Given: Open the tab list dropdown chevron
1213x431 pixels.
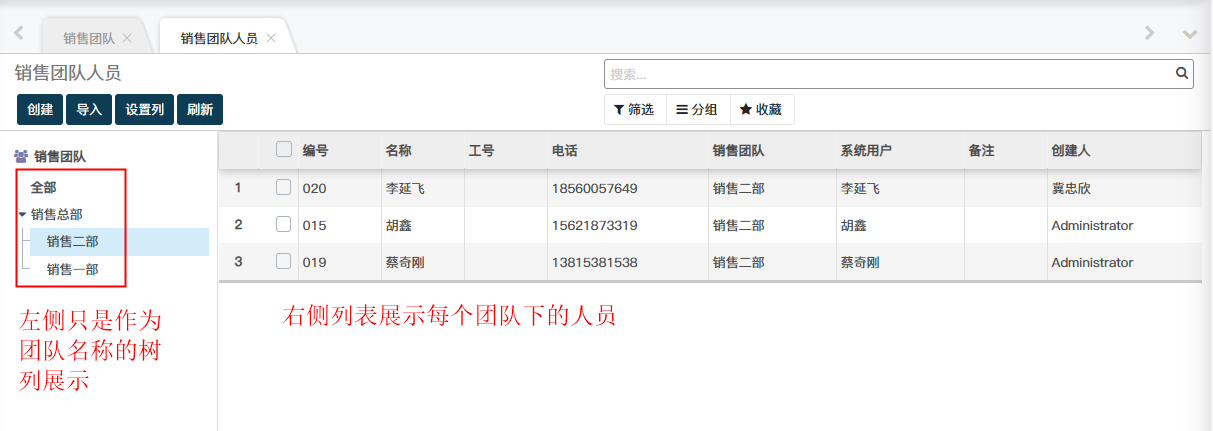Looking at the screenshot, I should point(1189,34).
